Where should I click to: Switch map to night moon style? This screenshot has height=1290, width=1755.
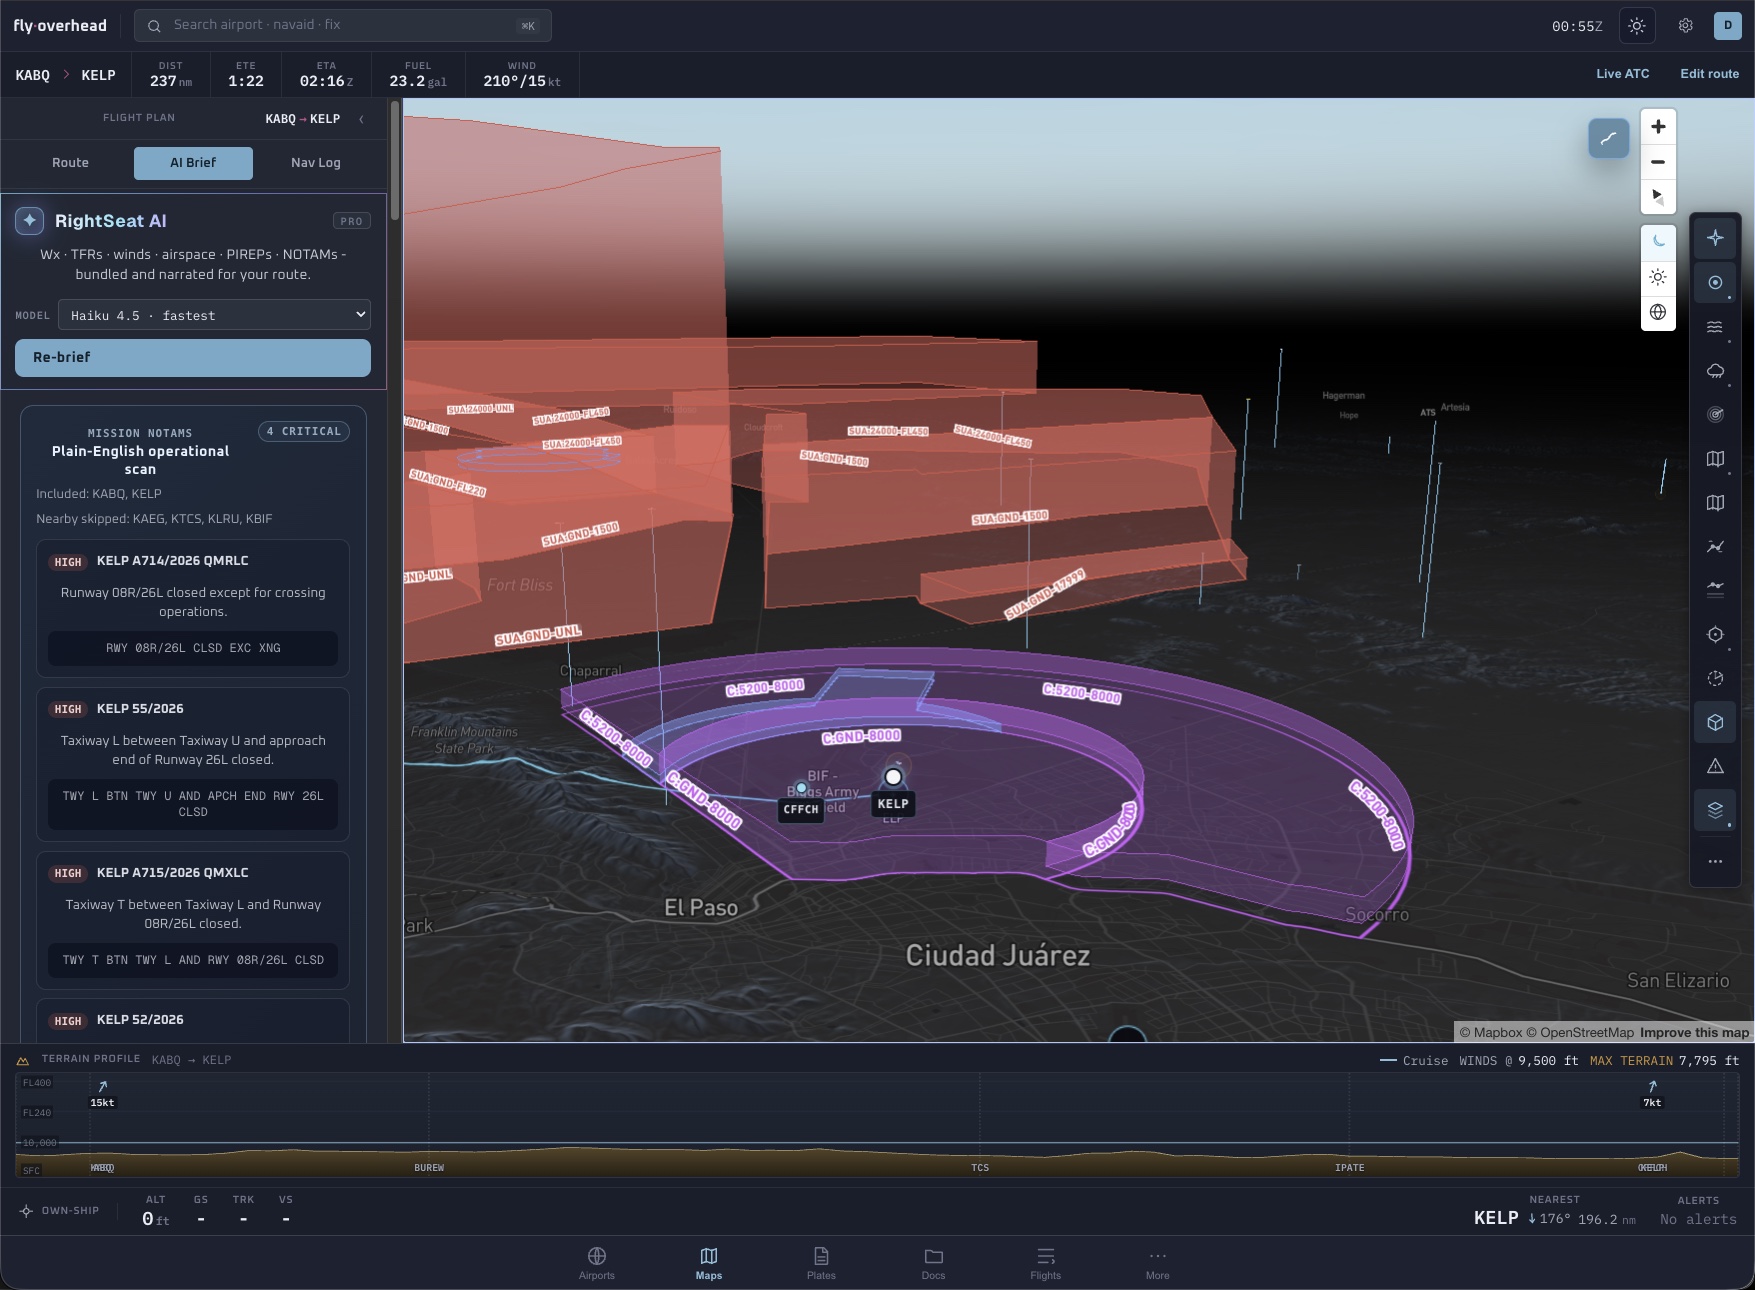coord(1658,241)
